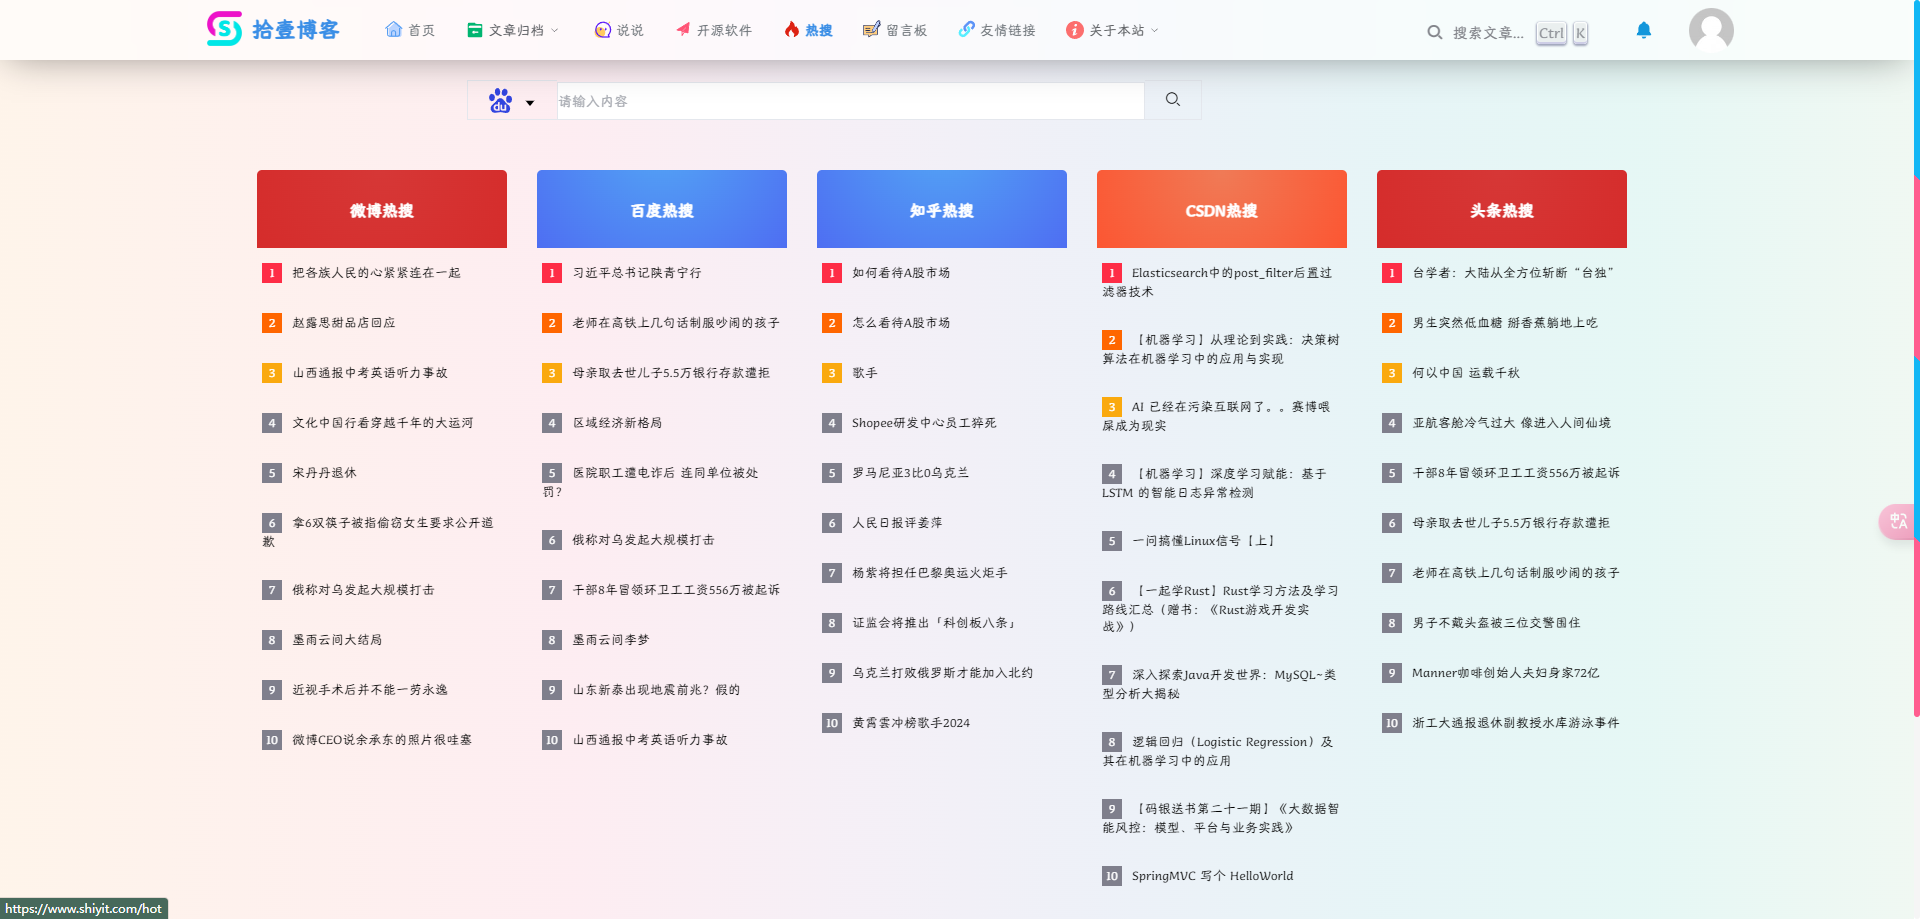The image size is (1920, 919).
Task: Open the Baidu search engine selector
Action: (x=512, y=100)
